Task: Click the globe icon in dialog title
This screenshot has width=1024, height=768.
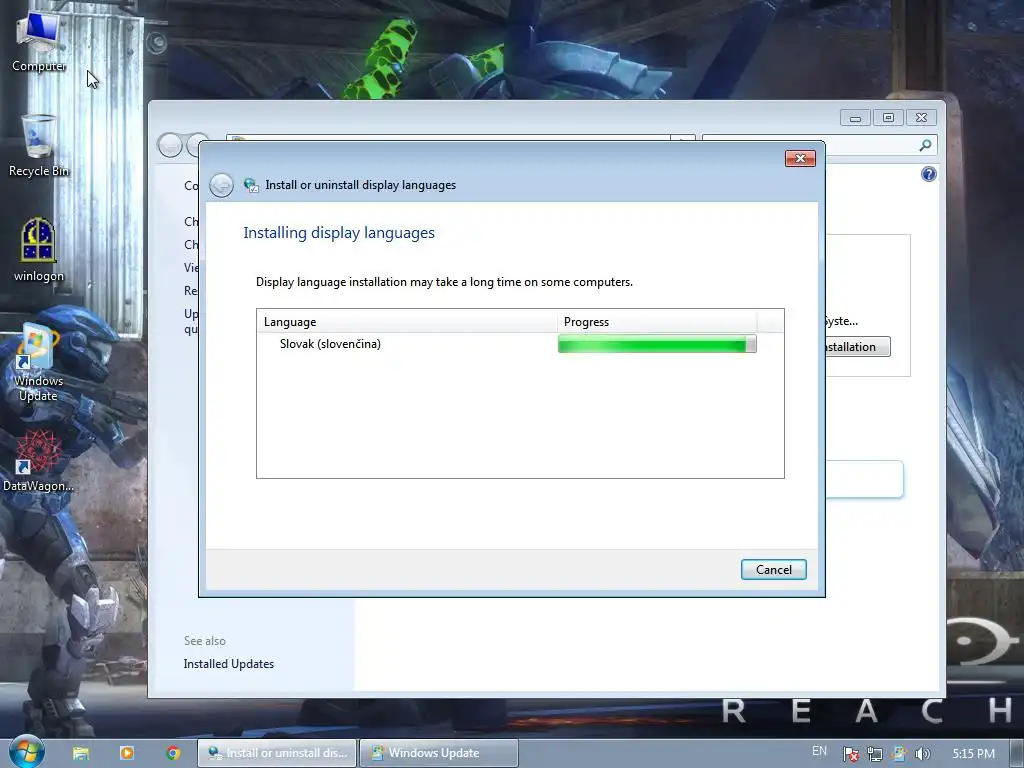Action: [251, 185]
